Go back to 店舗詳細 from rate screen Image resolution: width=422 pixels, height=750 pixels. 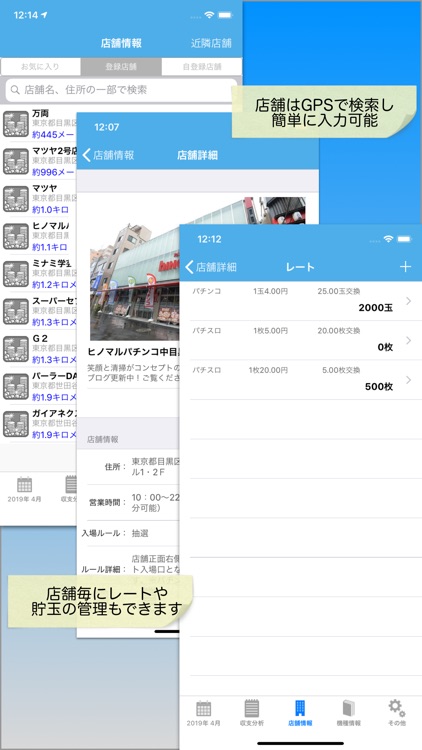[211, 267]
